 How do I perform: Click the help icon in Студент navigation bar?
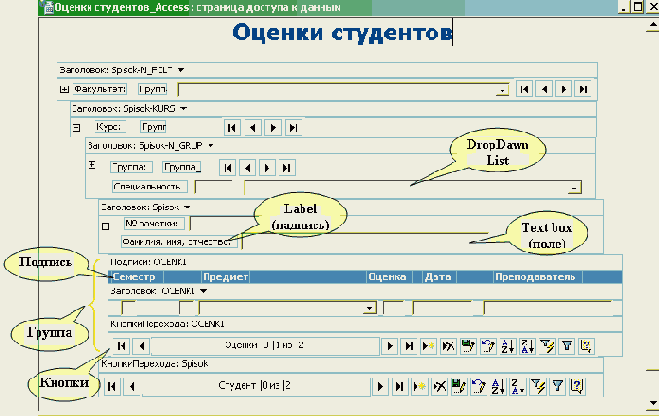(x=576, y=385)
